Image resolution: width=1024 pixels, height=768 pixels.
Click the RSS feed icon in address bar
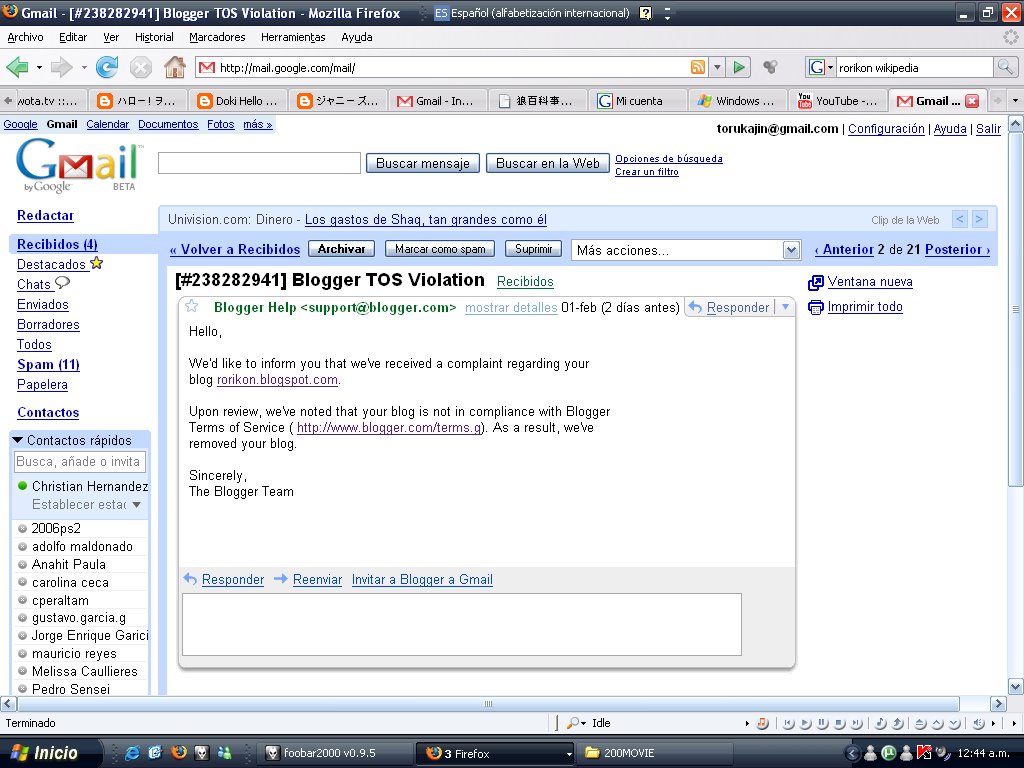697,67
